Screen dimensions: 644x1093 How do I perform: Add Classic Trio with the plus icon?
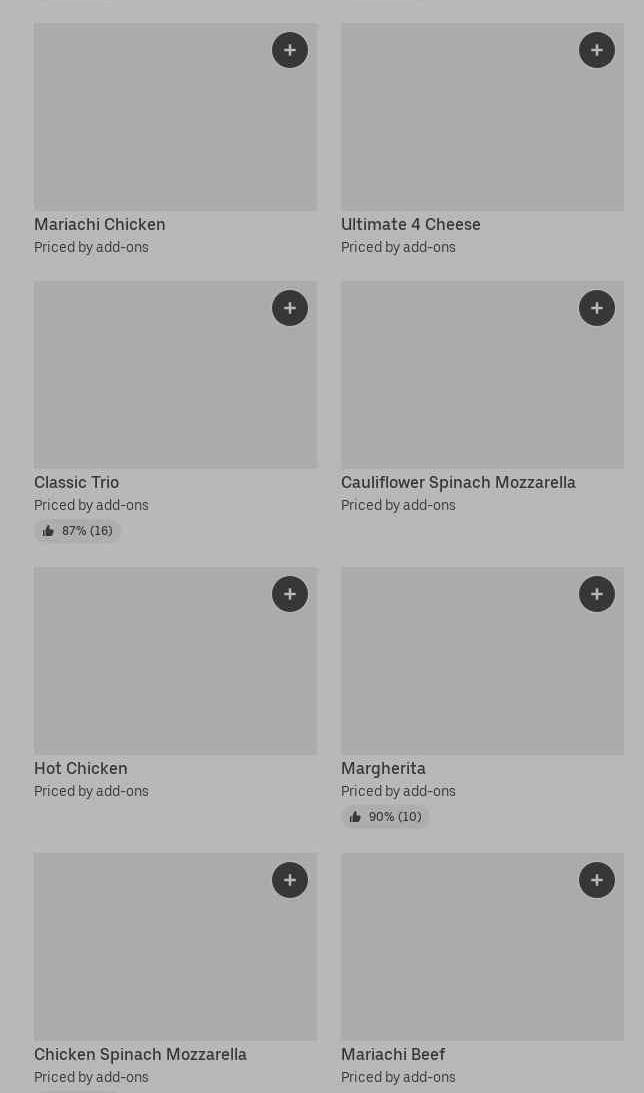pos(290,308)
